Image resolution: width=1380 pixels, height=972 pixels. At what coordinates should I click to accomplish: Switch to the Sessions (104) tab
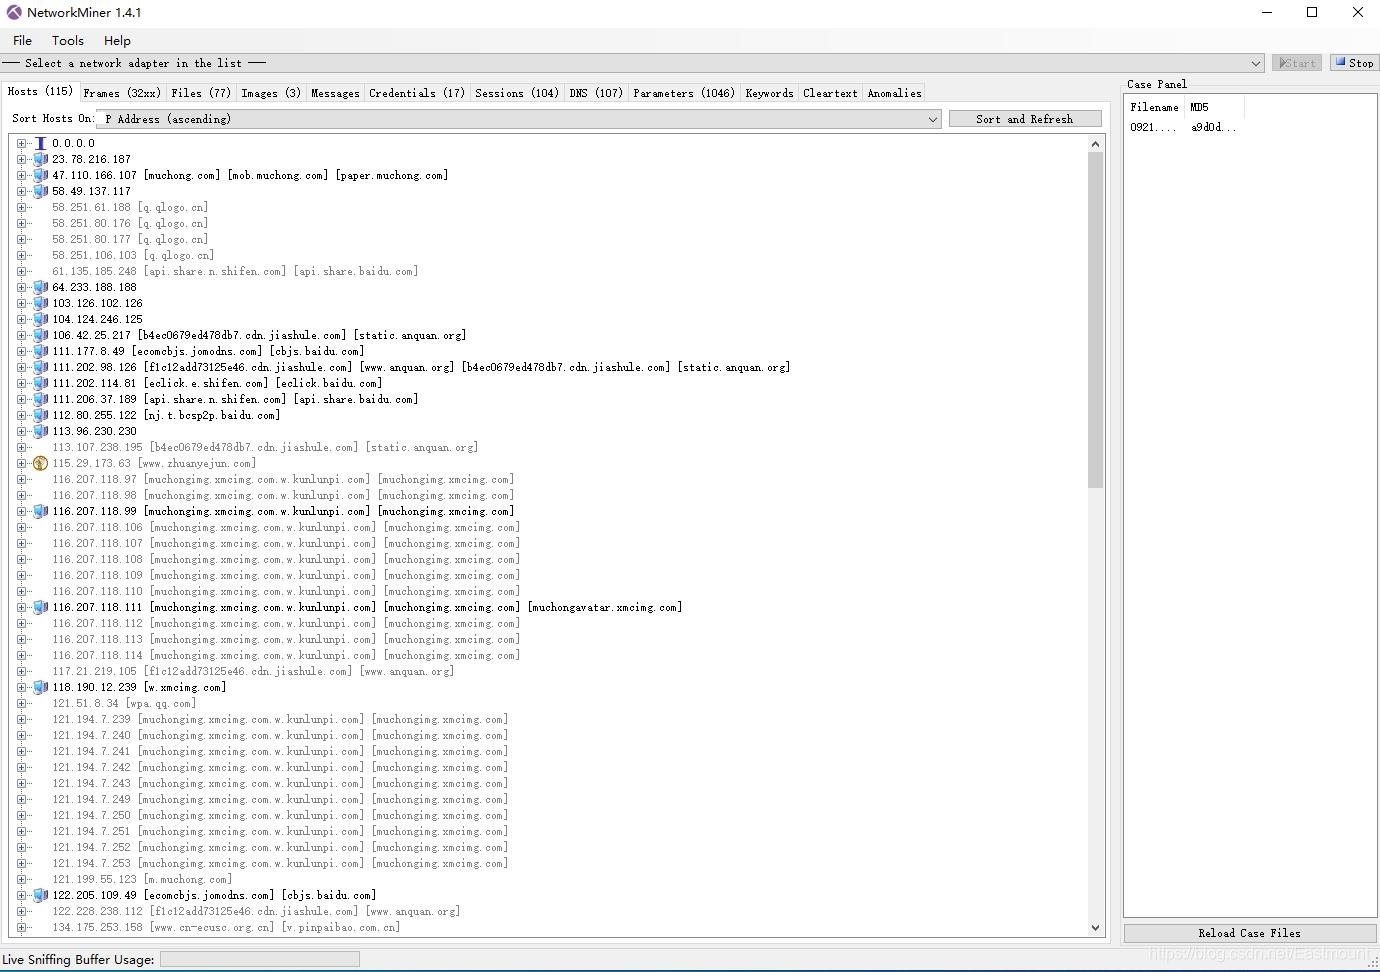[x=517, y=93]
